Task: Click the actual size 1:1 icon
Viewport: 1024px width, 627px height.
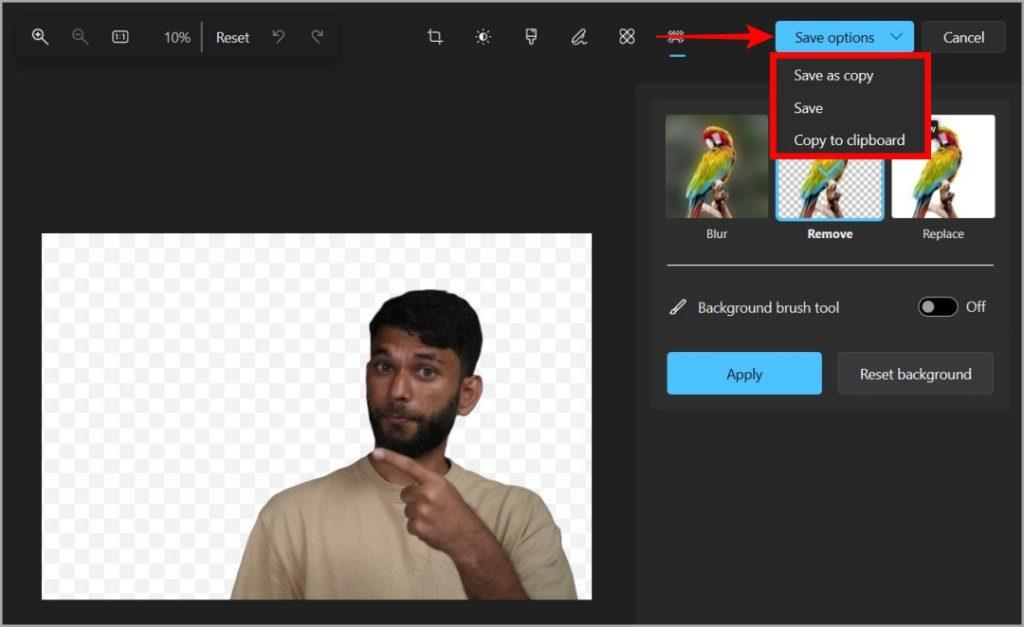Action: [120, 37]
